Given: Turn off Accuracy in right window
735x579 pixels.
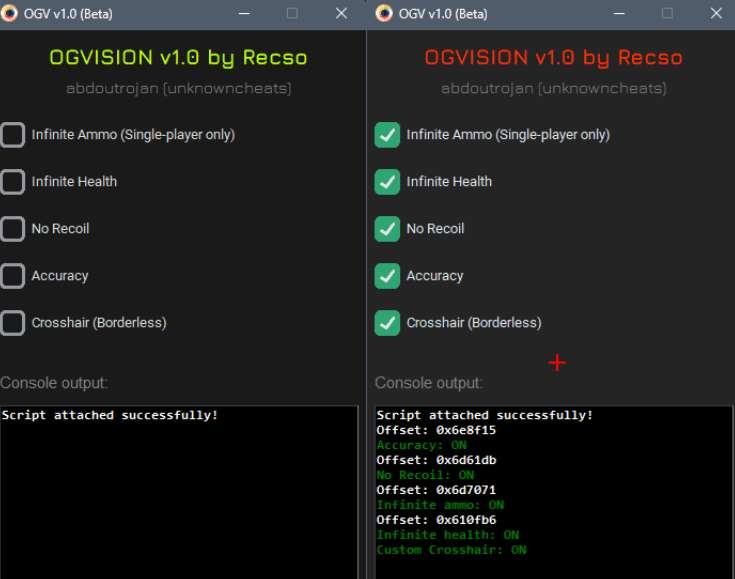Looking at the screenshot, I should pyautogui.click(x=387, y=276).
